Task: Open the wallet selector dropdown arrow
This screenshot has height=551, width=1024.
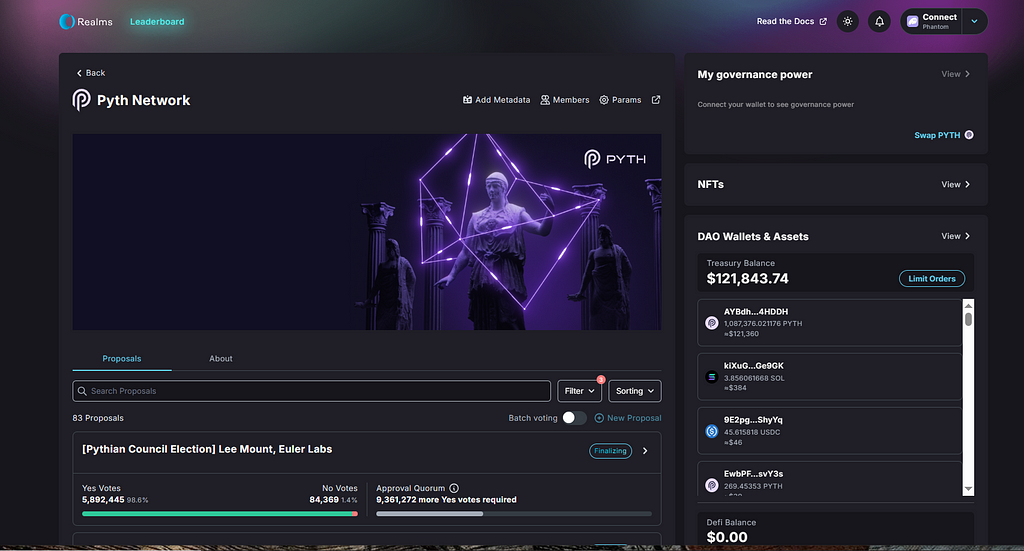Action: click(x=974, y=22)
